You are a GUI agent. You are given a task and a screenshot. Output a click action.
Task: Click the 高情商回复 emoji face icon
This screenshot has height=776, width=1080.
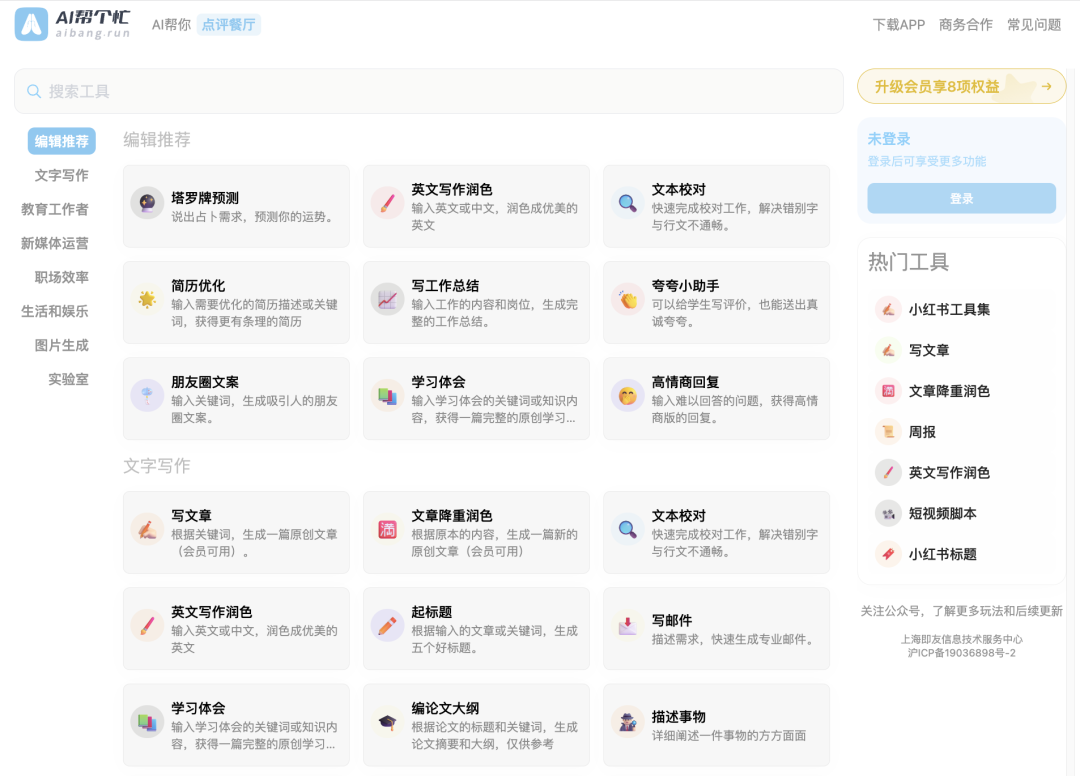(x=627, y=396)
